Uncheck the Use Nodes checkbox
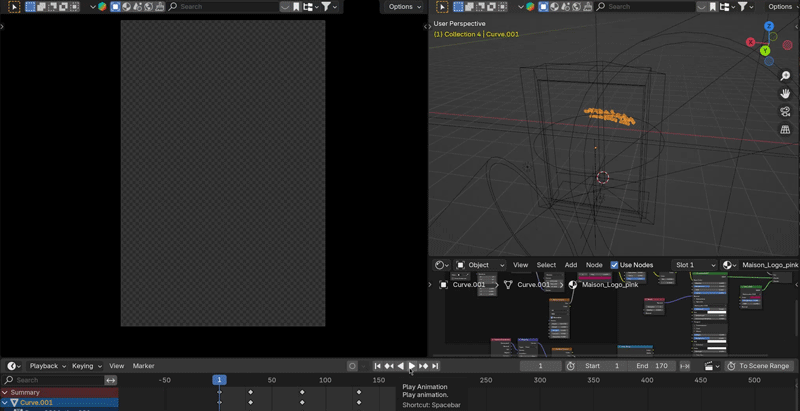Viewport: 800px width, 411px height. [x=614, y=265]
